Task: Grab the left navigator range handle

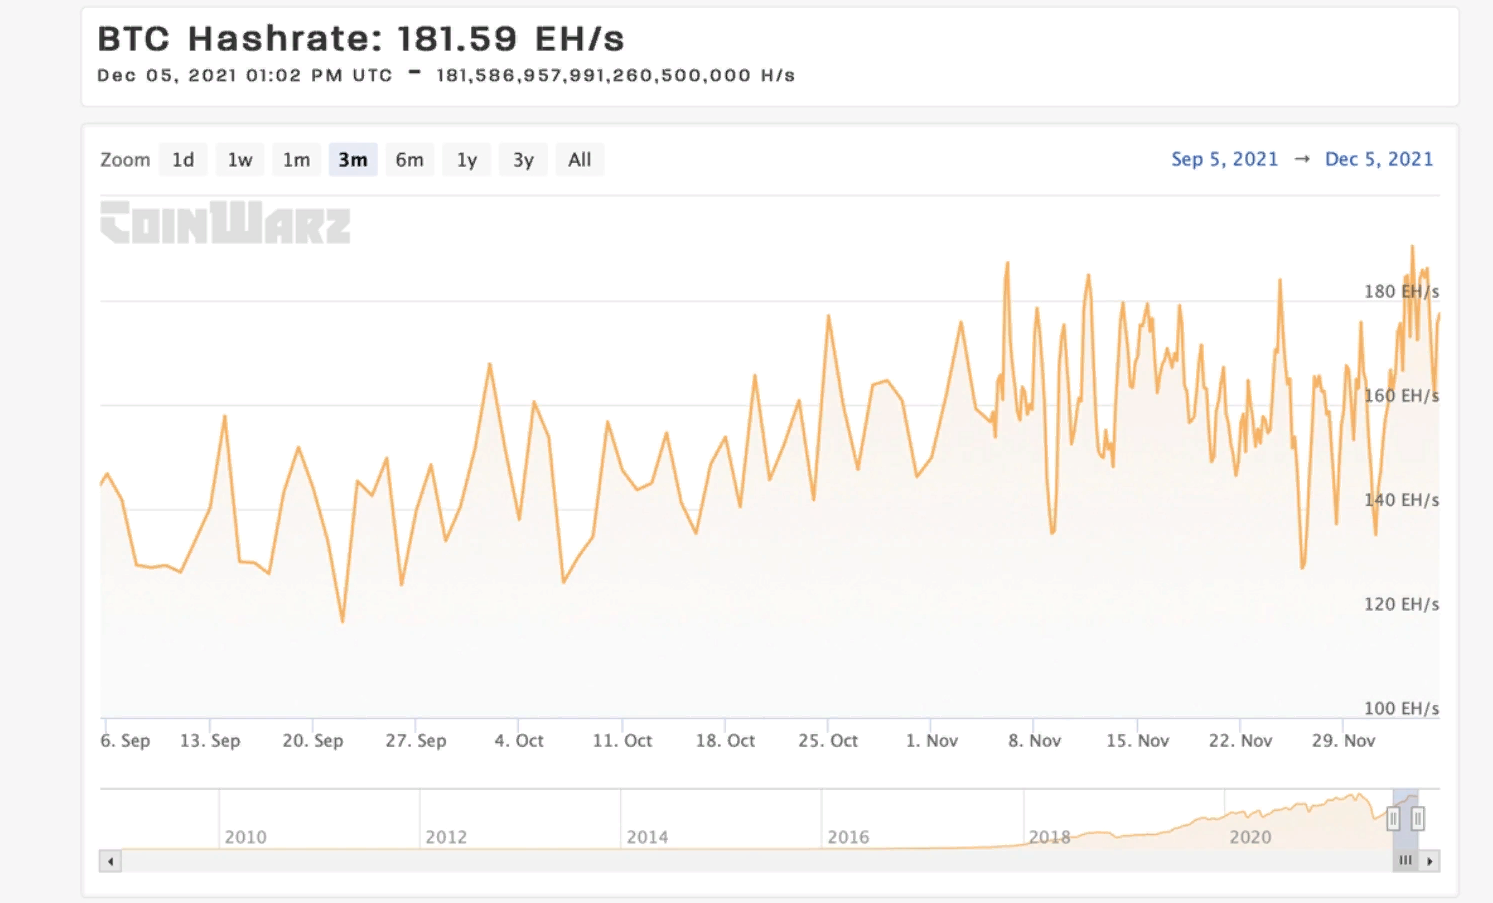Action: 1393,819
